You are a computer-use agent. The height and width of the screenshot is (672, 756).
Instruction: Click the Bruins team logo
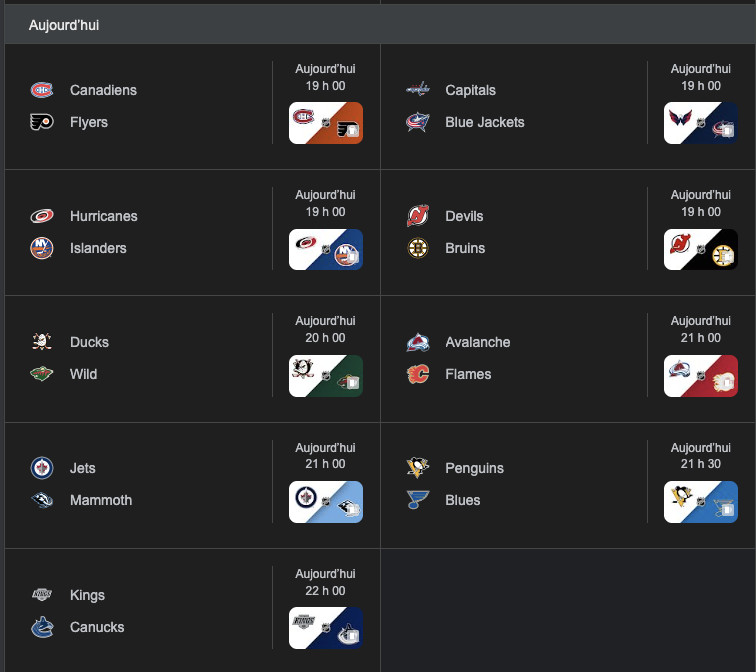417,248
